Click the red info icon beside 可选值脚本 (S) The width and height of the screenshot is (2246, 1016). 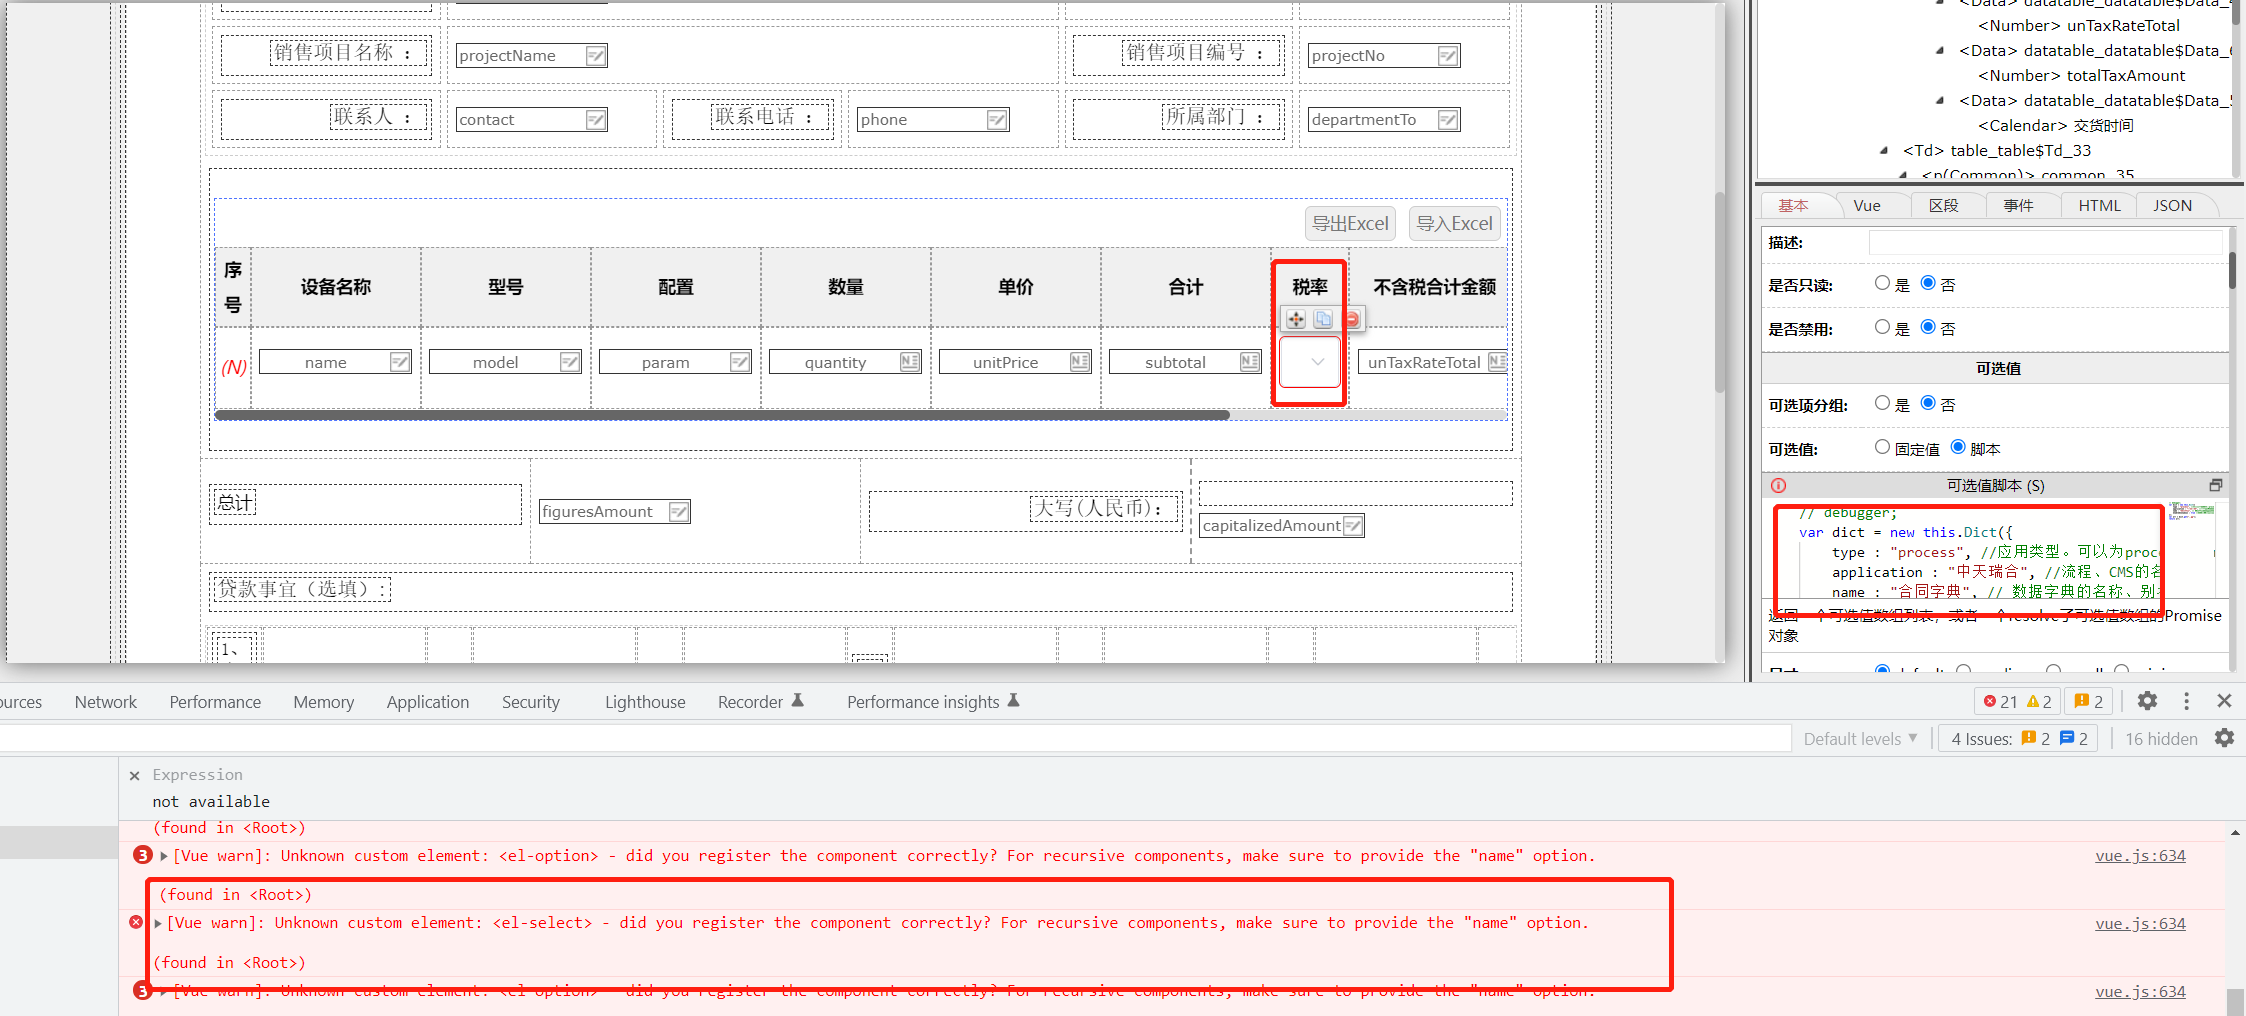tap(1778, 485)
